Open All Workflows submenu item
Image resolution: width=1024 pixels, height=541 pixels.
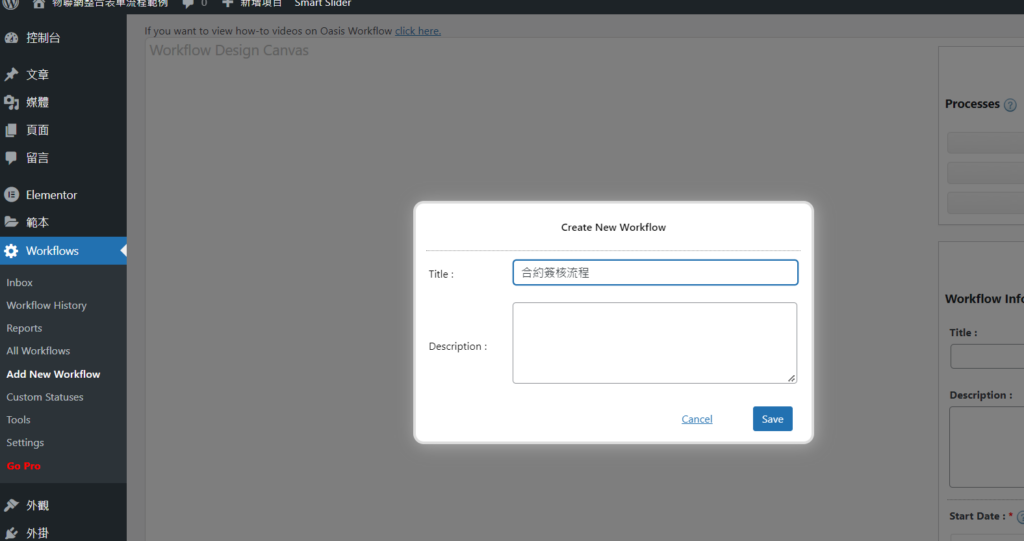click(38, 351)
